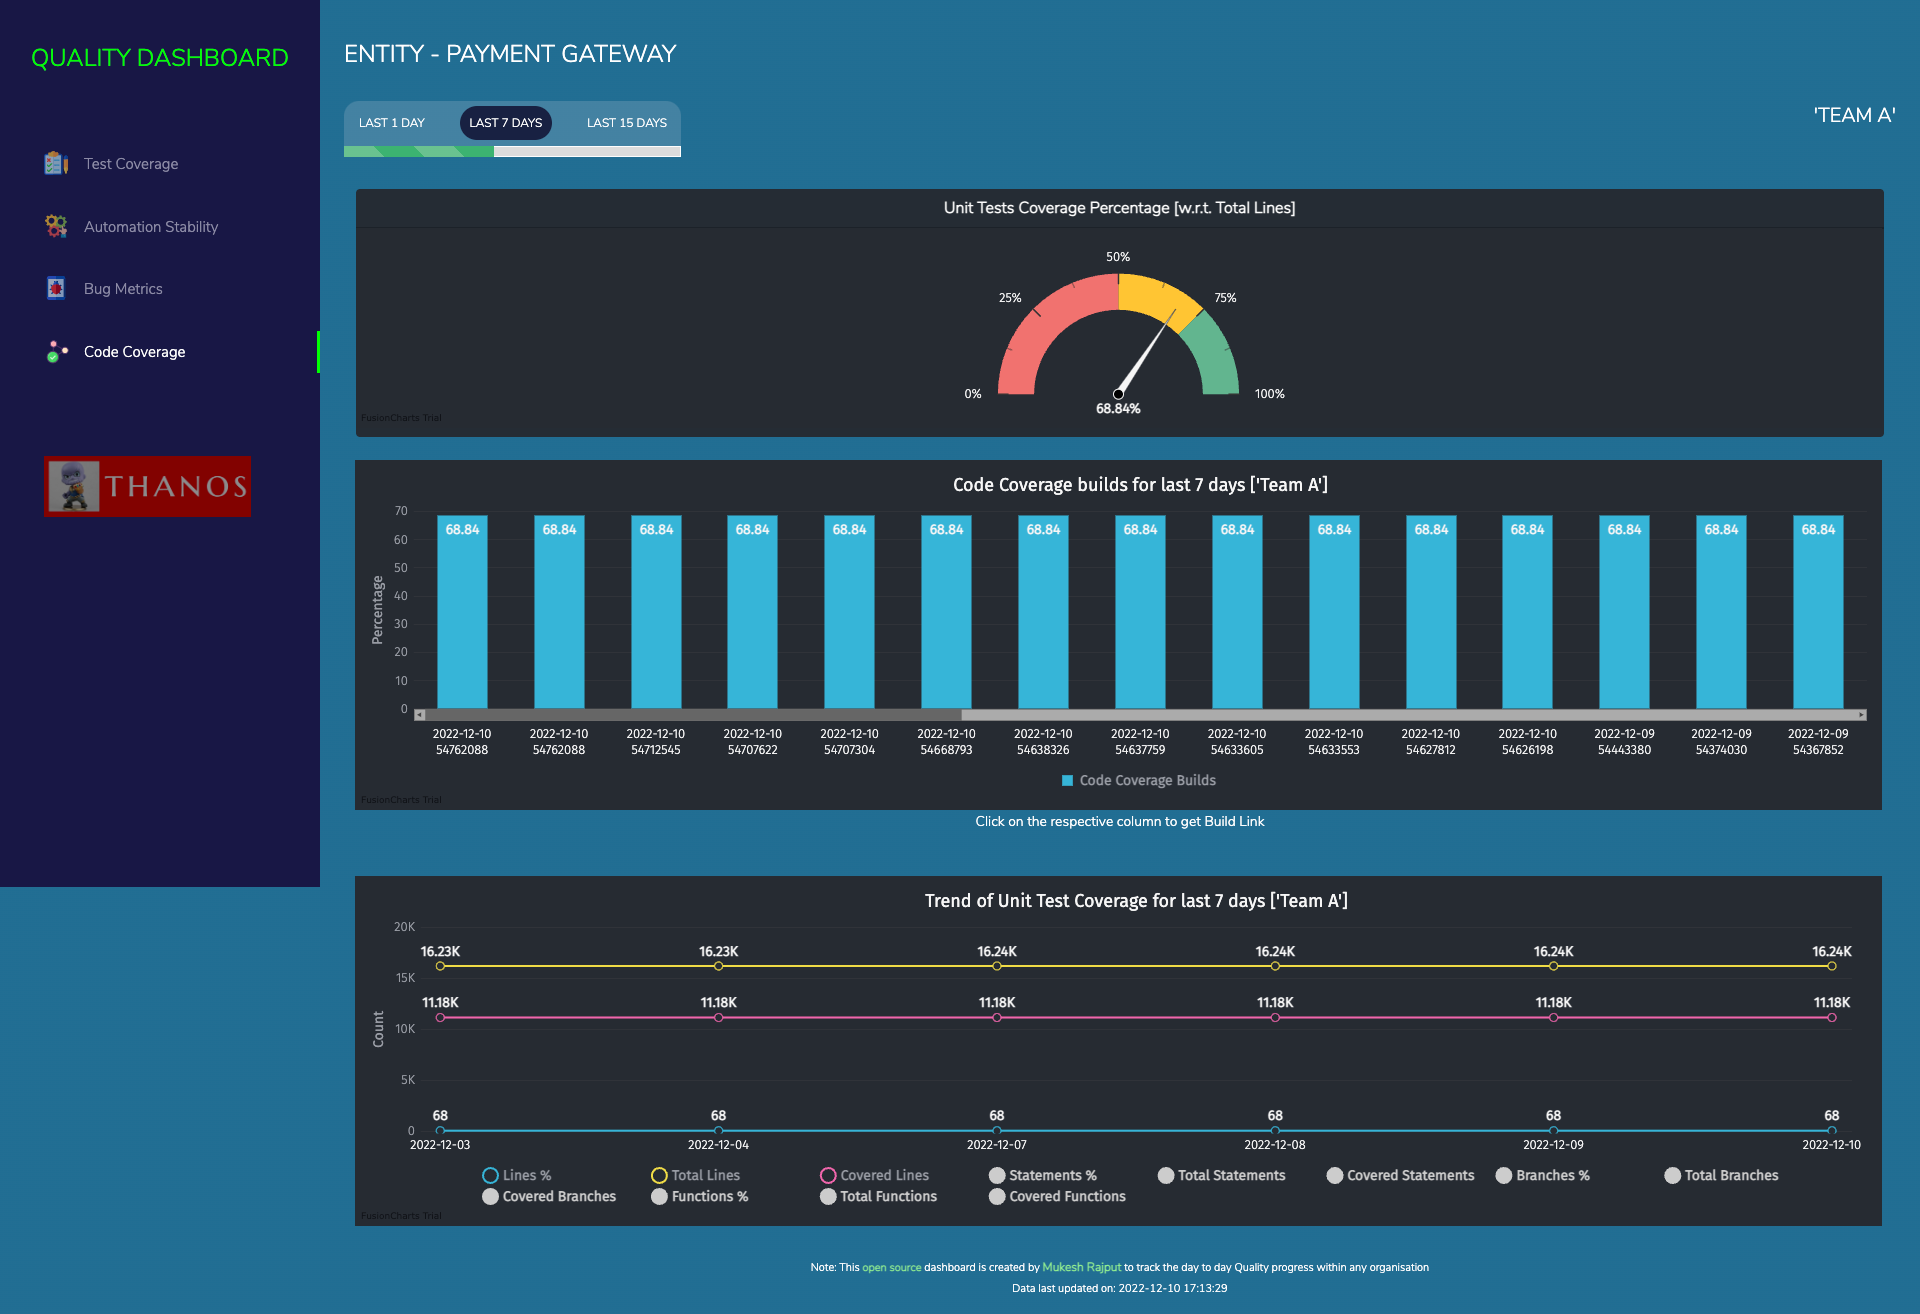Click the bar for build 54712545
1920x1314 pixels.
point(656,612)
